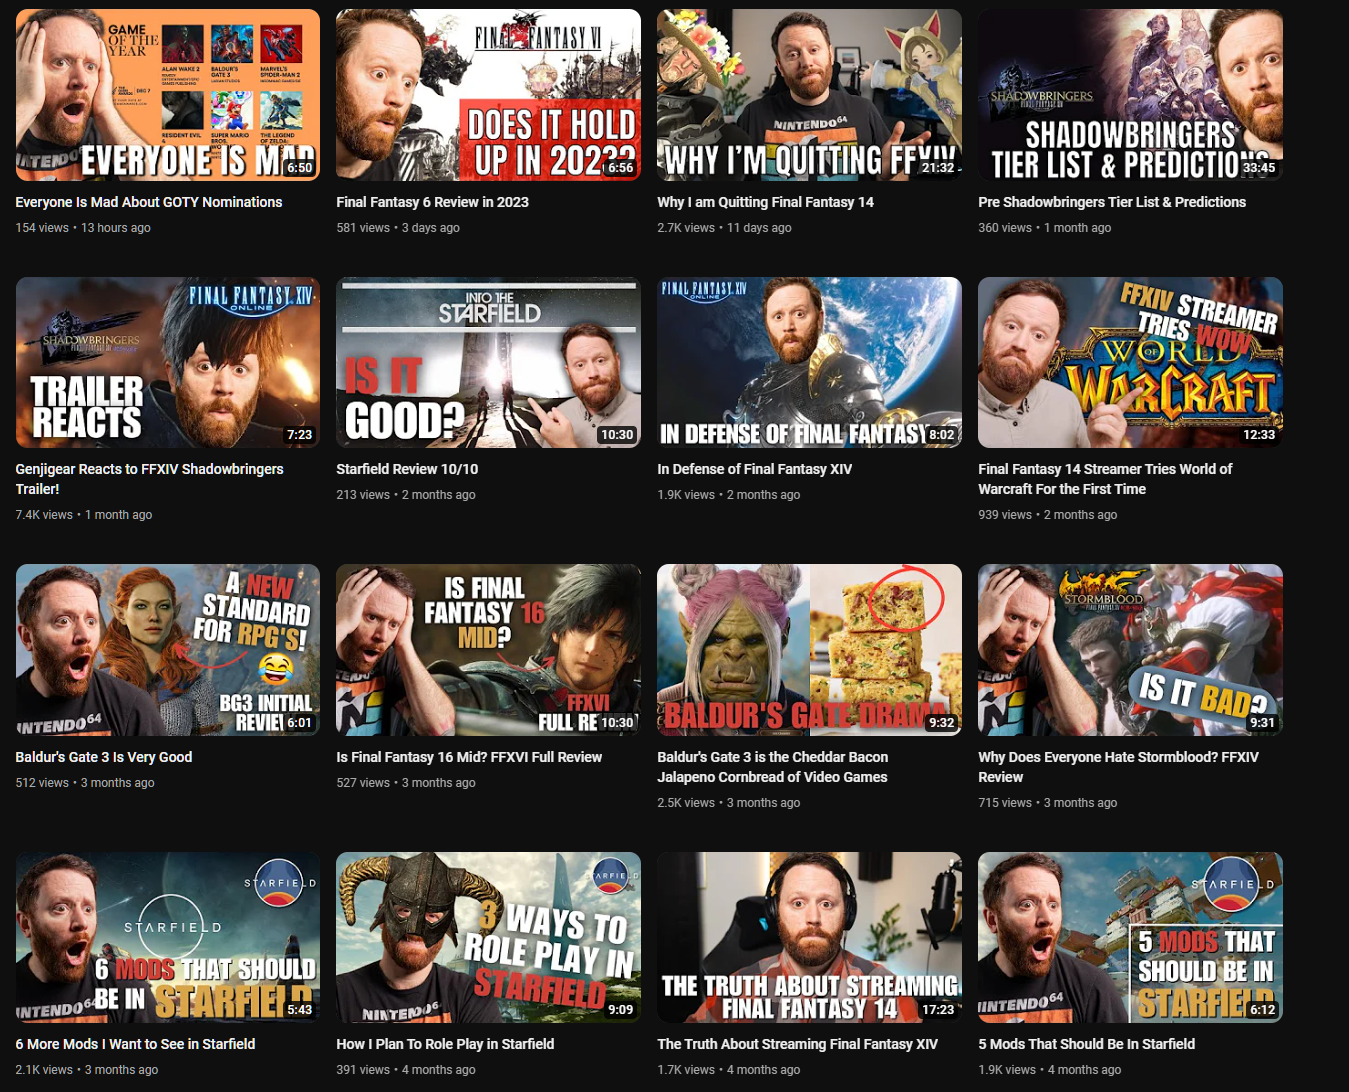Screen dimensions: 1349x1092
Task: Click the '1.7K views • 4 months ago' text
Action: coord(729,1070)
